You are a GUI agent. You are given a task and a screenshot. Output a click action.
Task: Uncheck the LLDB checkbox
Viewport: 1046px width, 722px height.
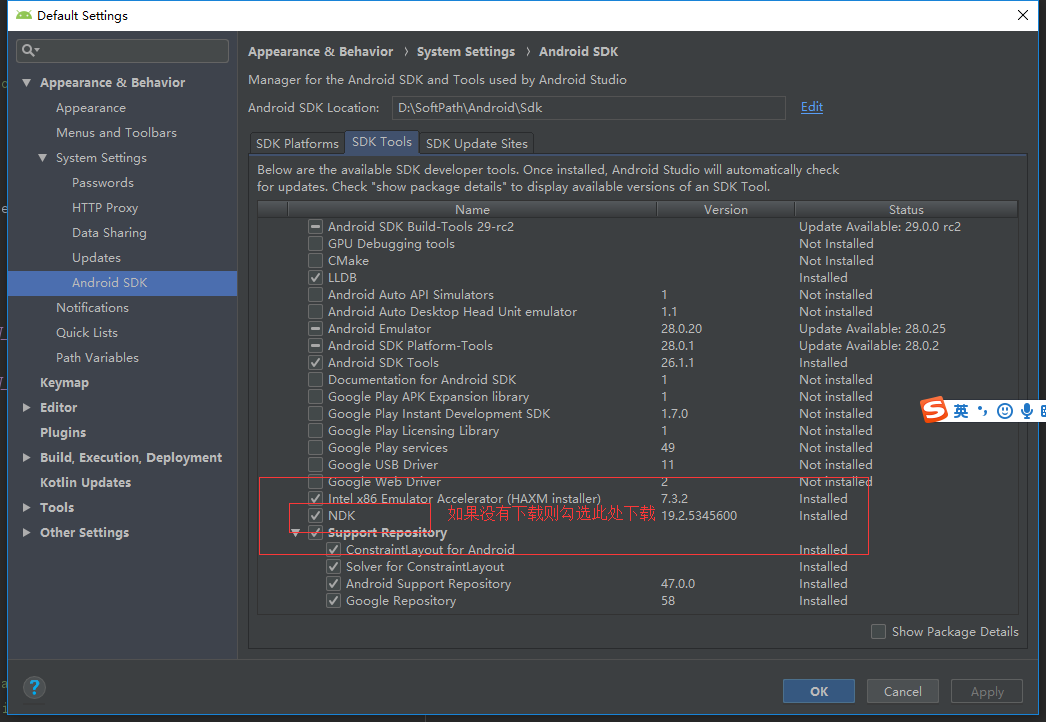(x=316, y=278)
